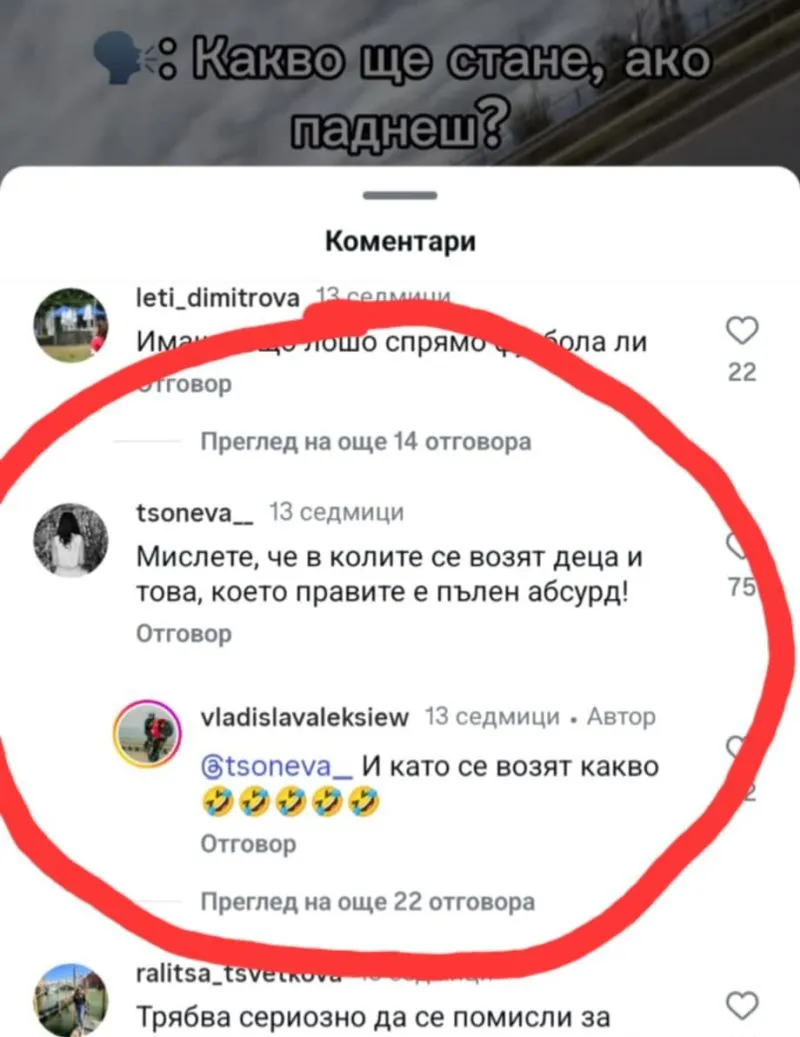This screenshot has width=800, height=1037.
Task: Open tsoneva__ profile avatar
Action: tap(71, 540)
